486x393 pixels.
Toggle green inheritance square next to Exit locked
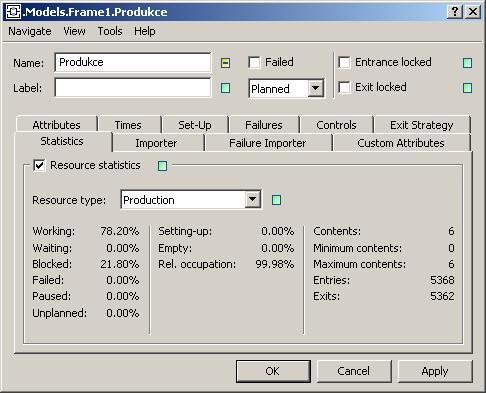(x=468, y=88)
